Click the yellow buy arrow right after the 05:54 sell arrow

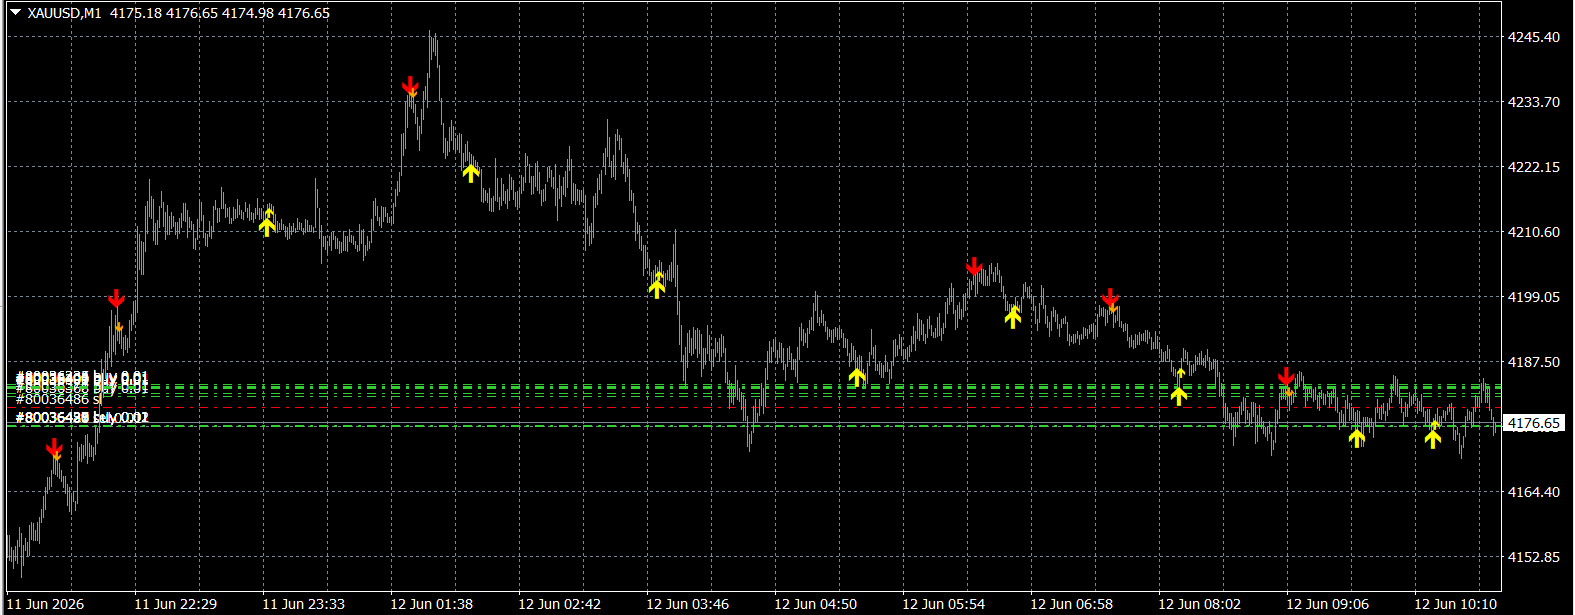click(x=1013, y=317)
